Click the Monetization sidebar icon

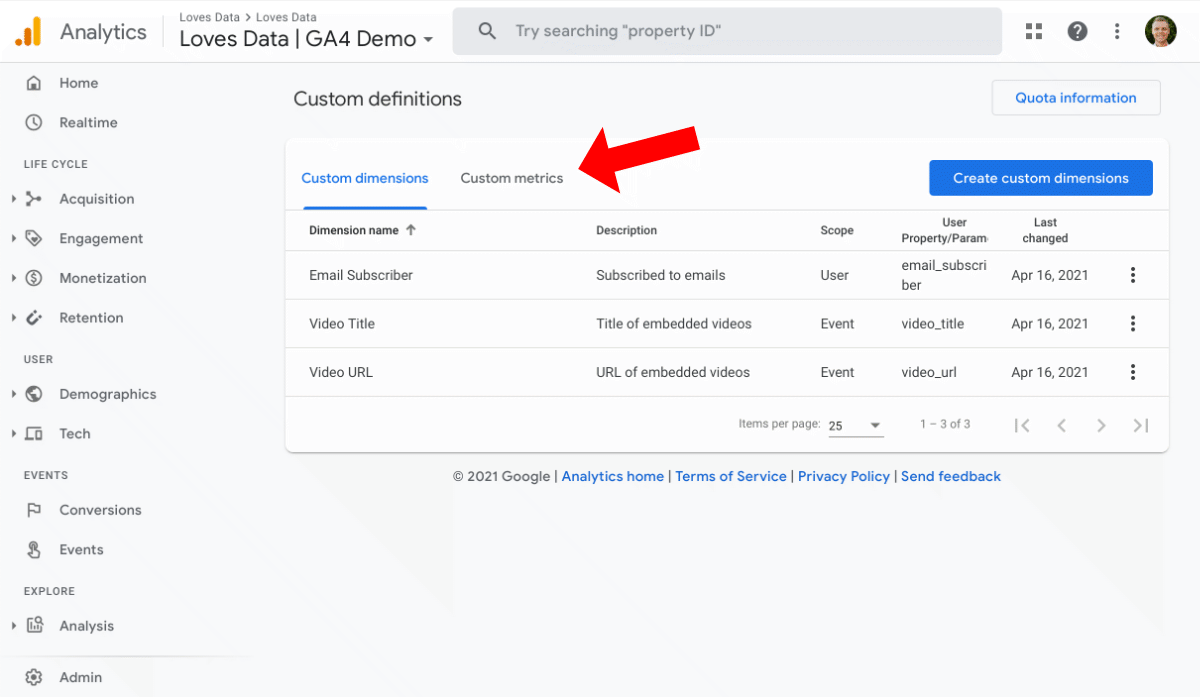(x=33, y=278)
